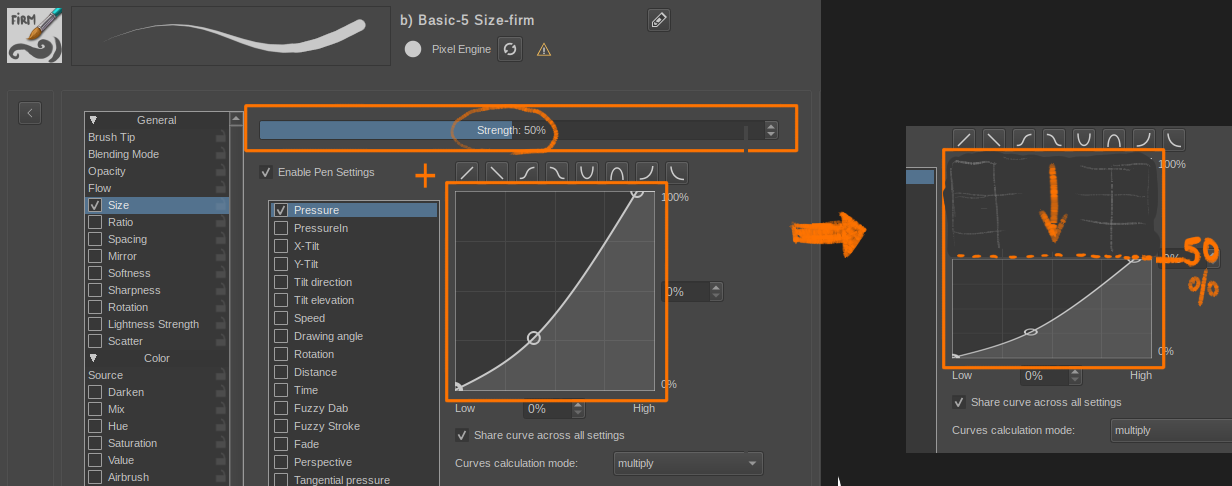Viewport: 1232px width, 486px height.
Task: Click the lock icon beside Blending Mode
Action: (x=220, y=154)
